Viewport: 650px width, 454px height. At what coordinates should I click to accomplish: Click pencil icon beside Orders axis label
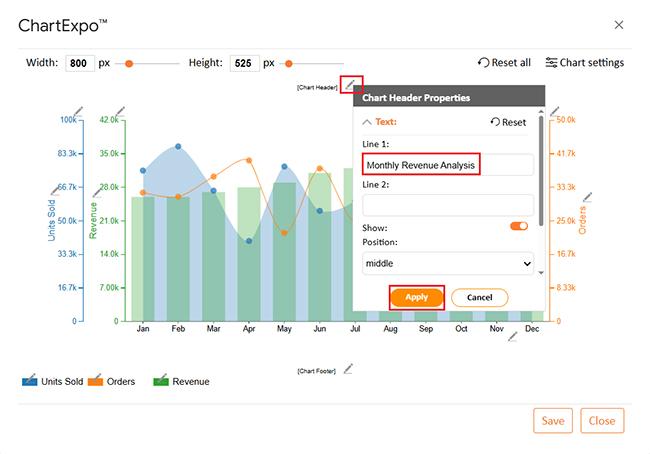pyautogui.click(x=588, y=196)
